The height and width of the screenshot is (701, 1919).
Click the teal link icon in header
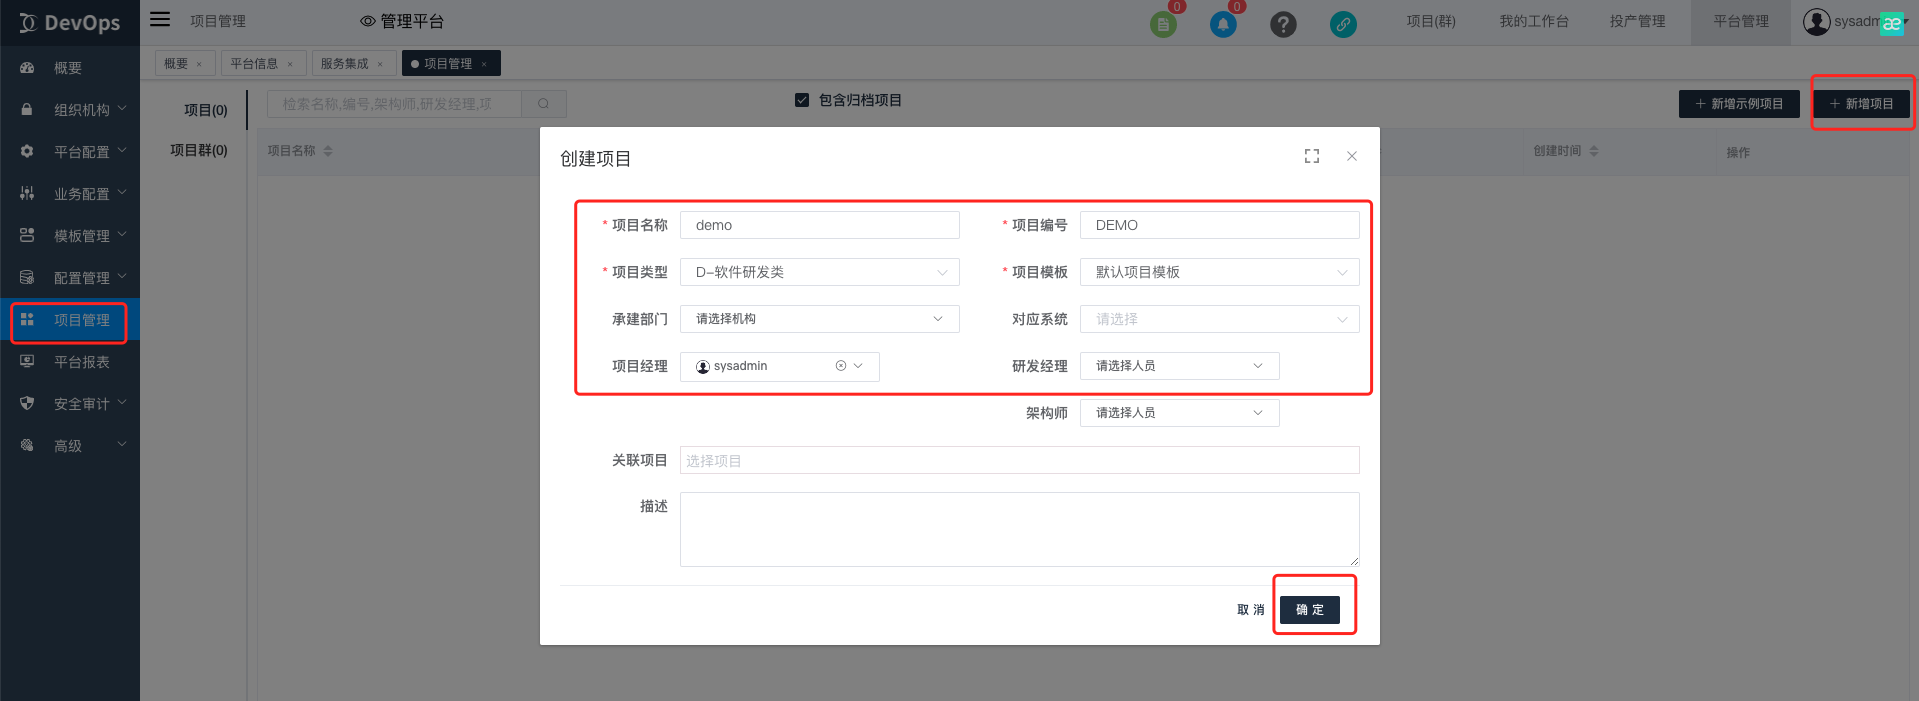(1343, 25)
